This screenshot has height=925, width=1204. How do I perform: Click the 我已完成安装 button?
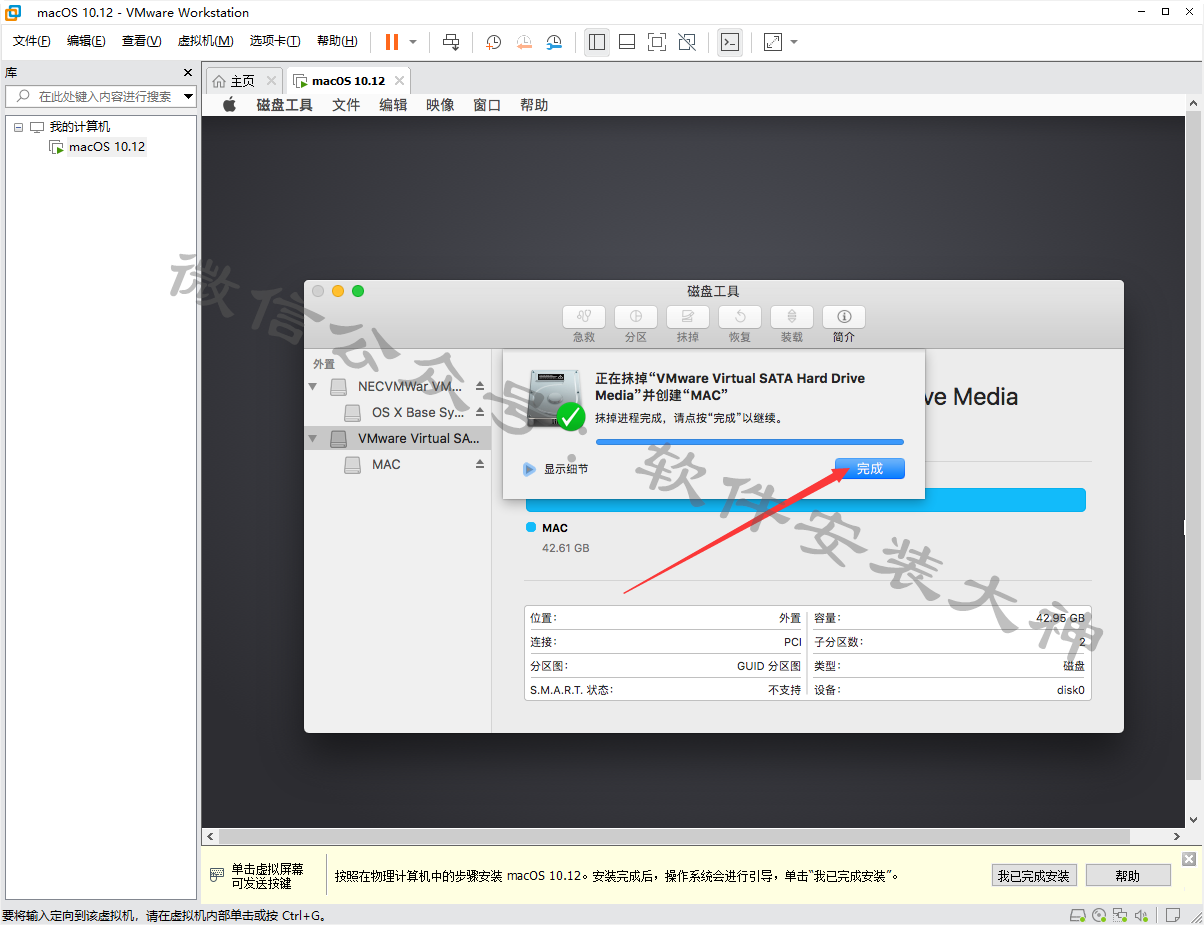[x=1033, y=876]
